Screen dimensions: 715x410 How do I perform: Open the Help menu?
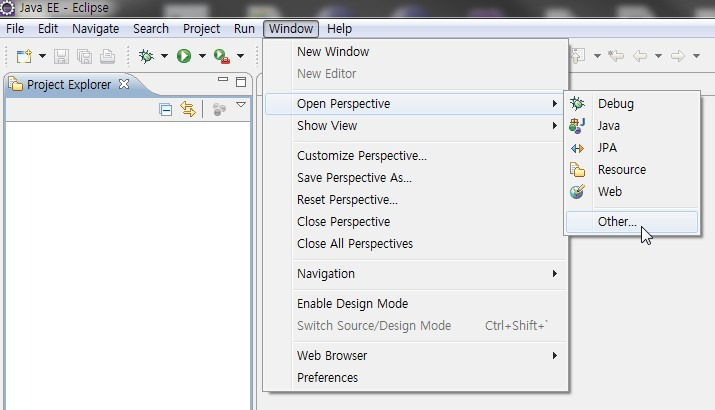point(339,29)
